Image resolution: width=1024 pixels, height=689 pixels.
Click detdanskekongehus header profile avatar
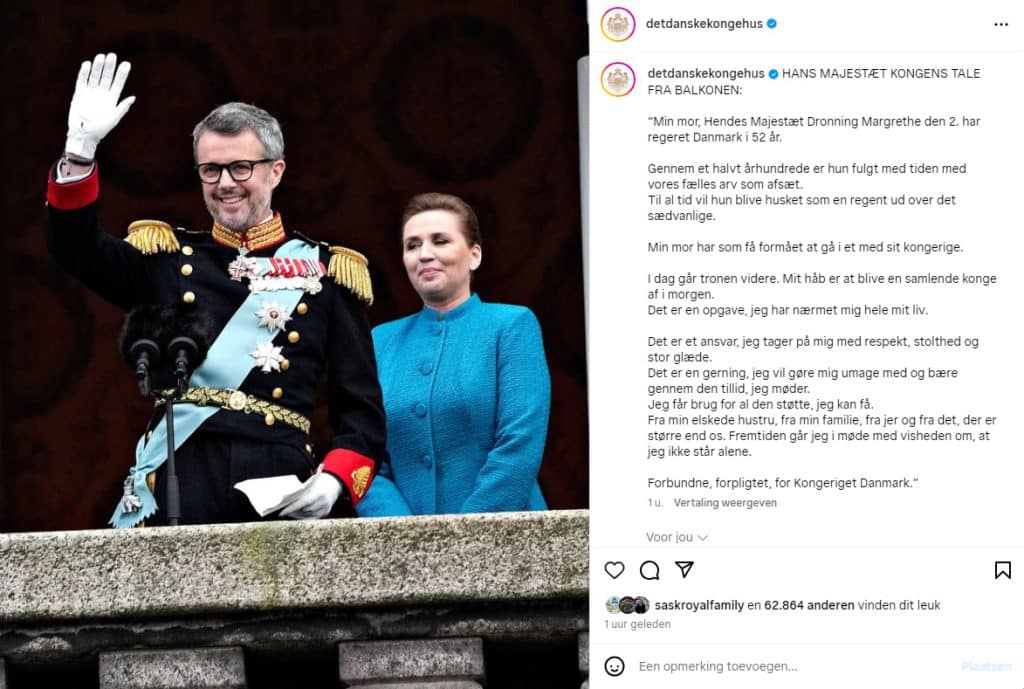pyautogui.click(x=617, y=24)
